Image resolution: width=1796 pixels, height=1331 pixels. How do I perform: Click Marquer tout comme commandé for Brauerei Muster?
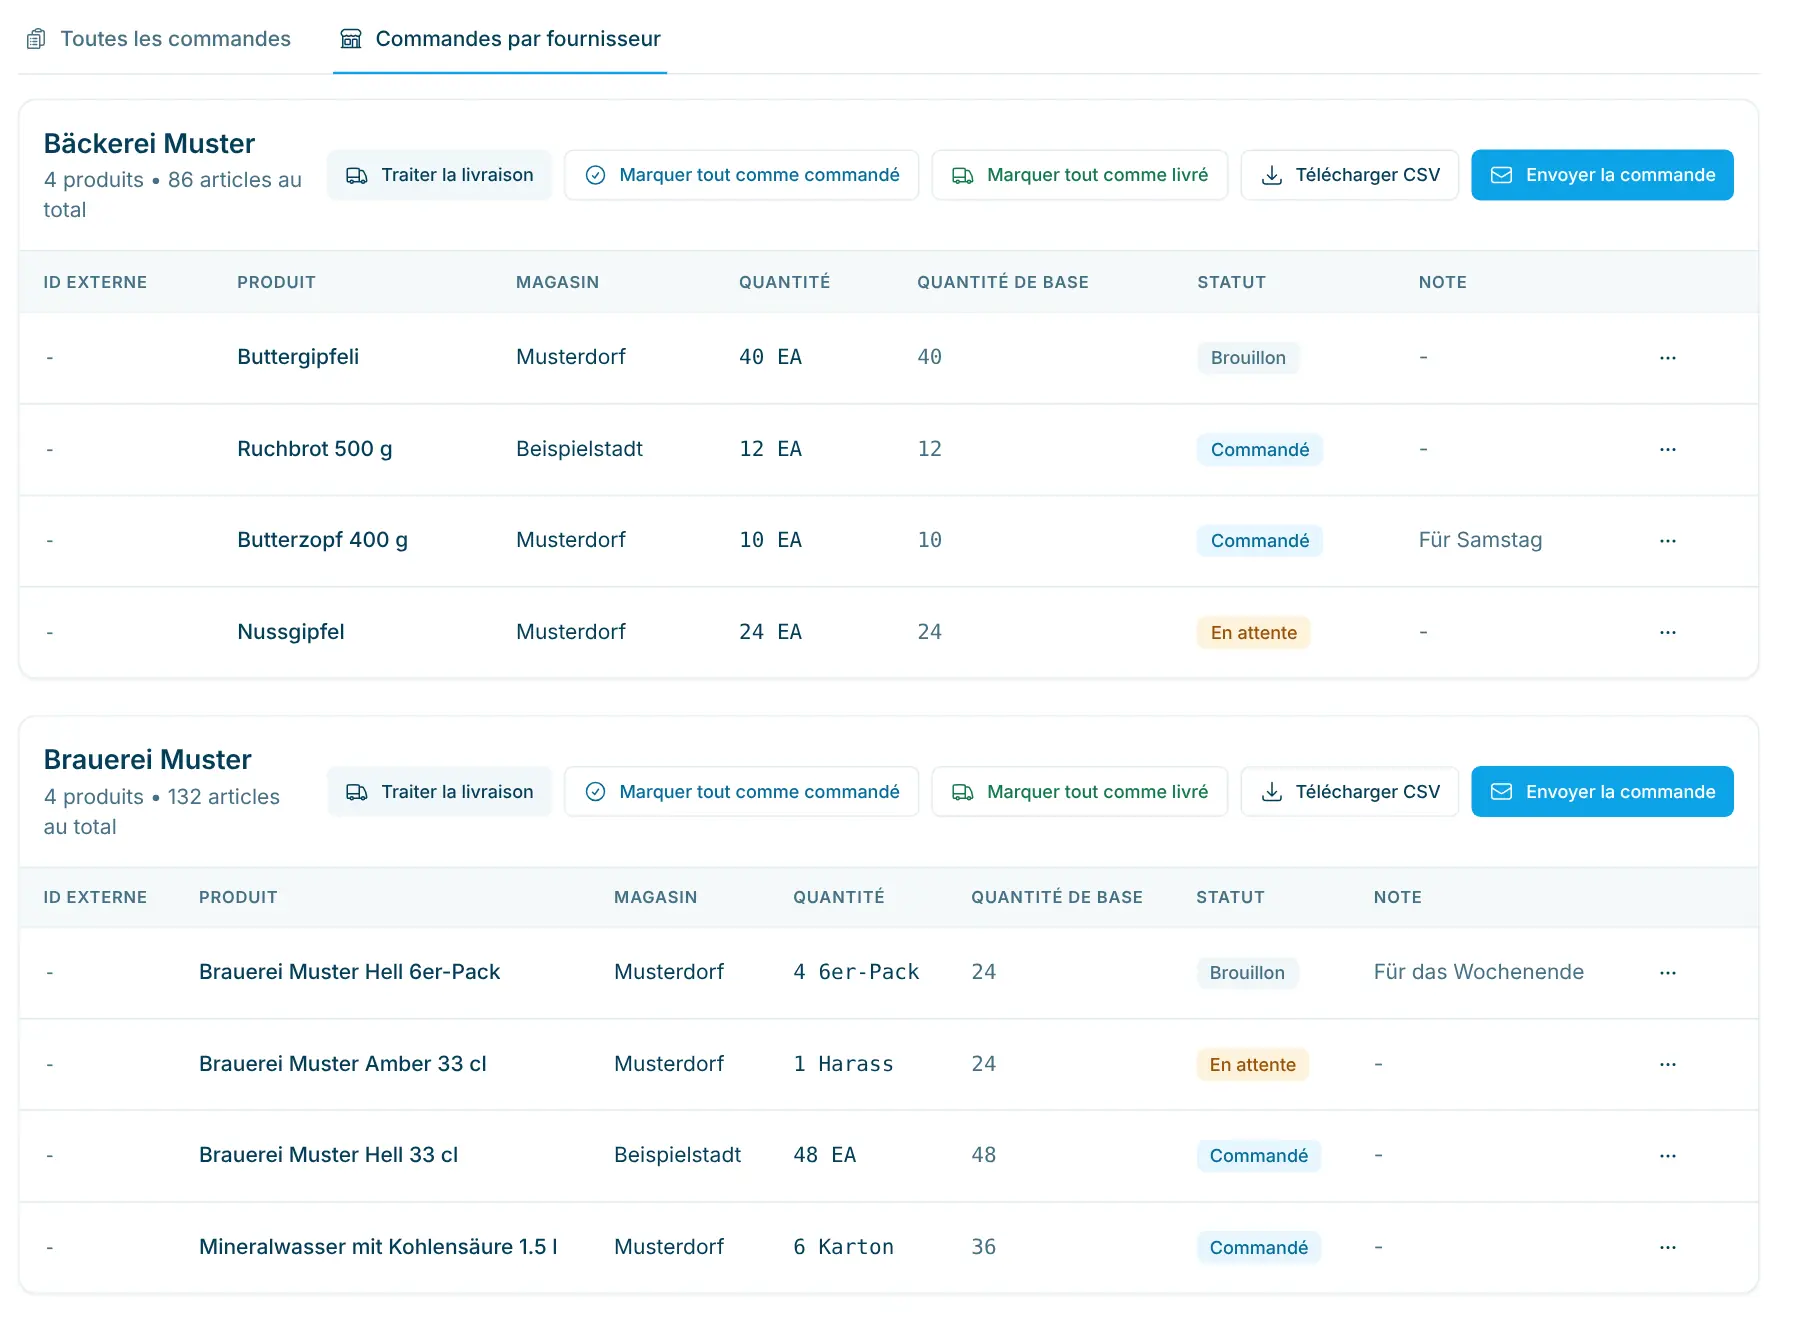741,792
